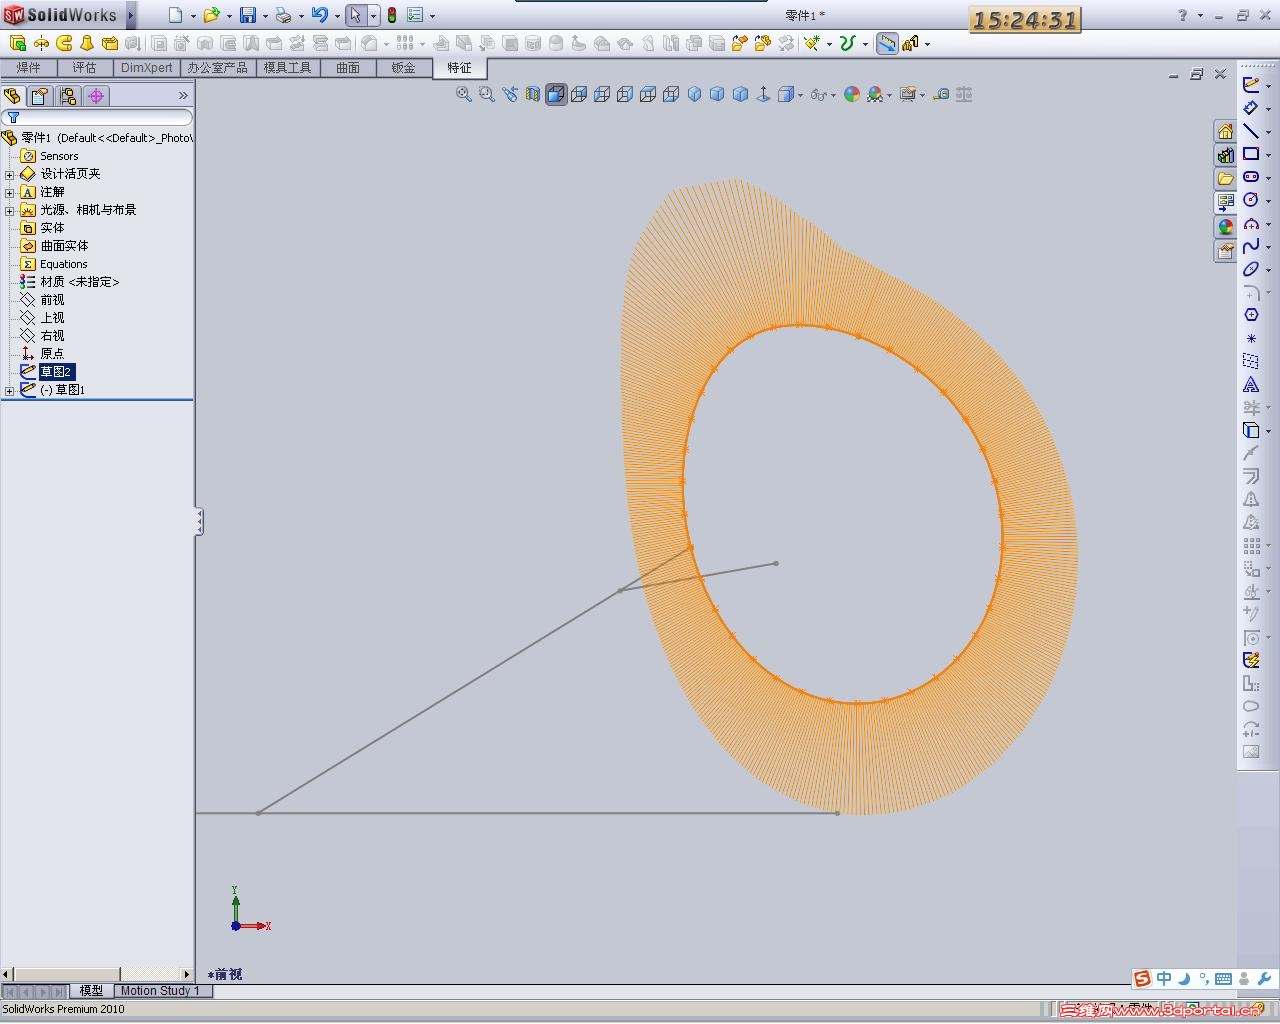Expand the (-) 草图1 tree node

10,390
